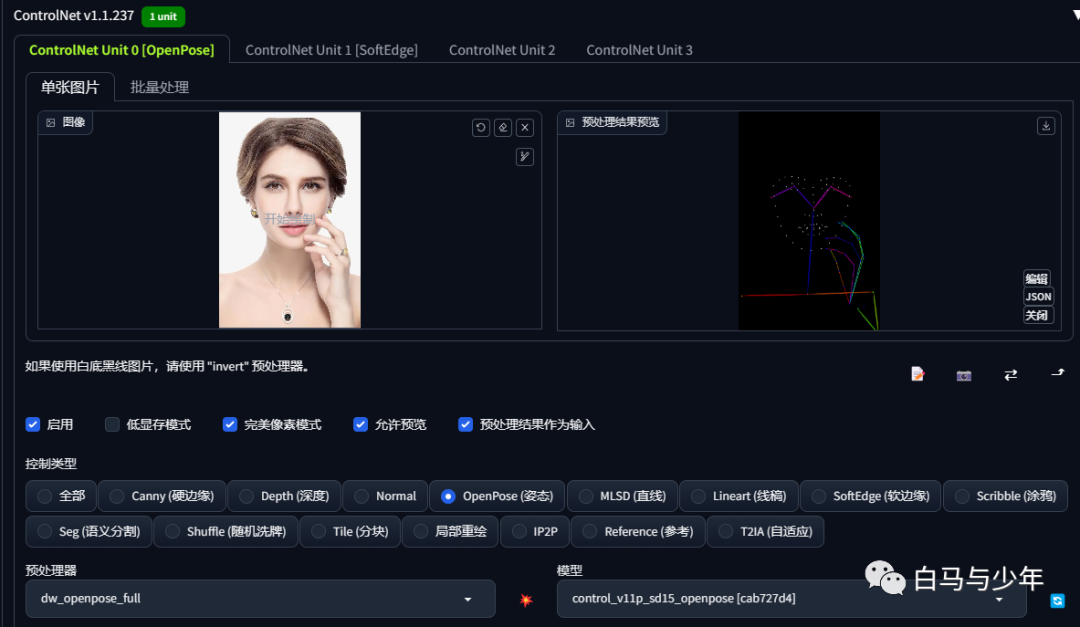This screenshot has width=1080, height=627.
Task: Select the Normal control type
Action: pos(385,496)
